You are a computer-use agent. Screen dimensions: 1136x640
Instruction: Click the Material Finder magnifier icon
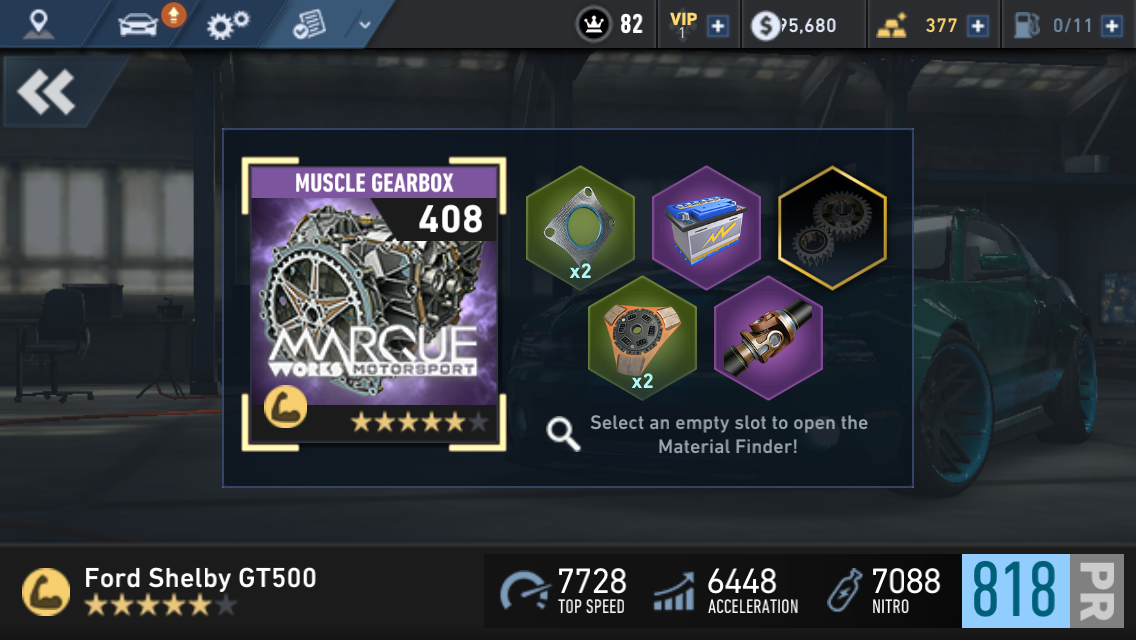563,433
